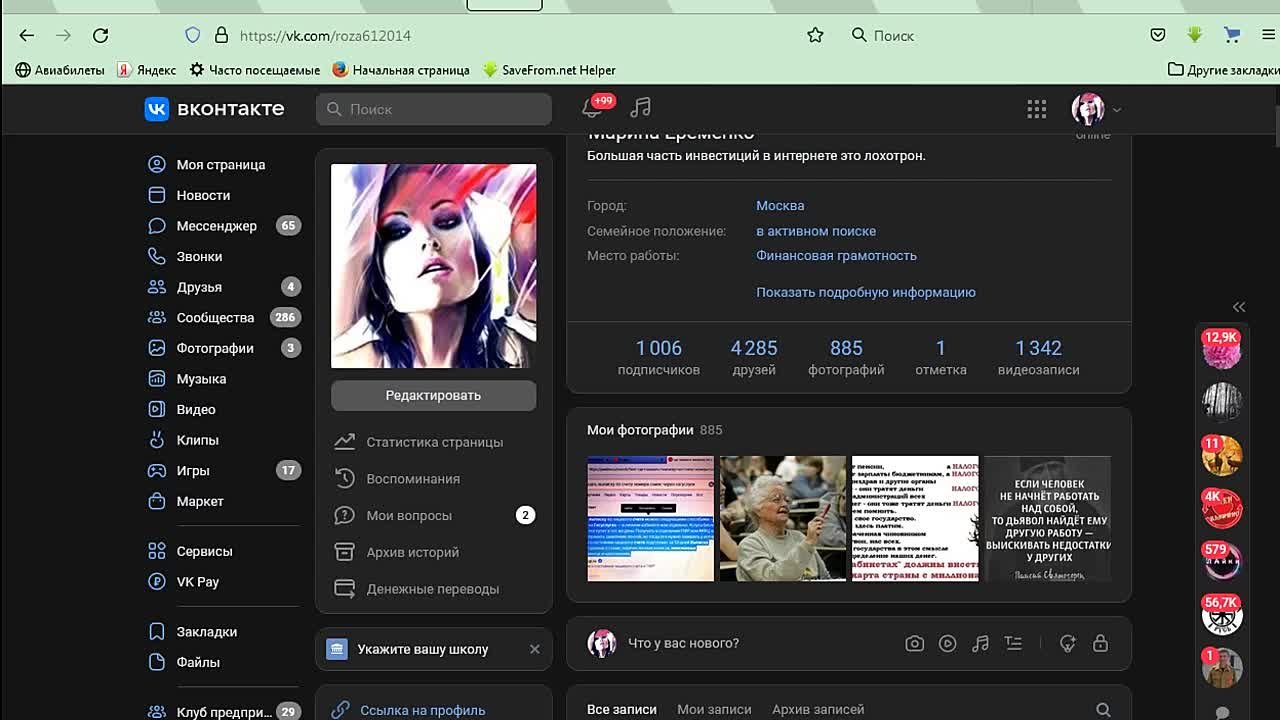The image size is (1280, 720).
Task: Open Моя страница in sidebar
Action: pos(221,164)
